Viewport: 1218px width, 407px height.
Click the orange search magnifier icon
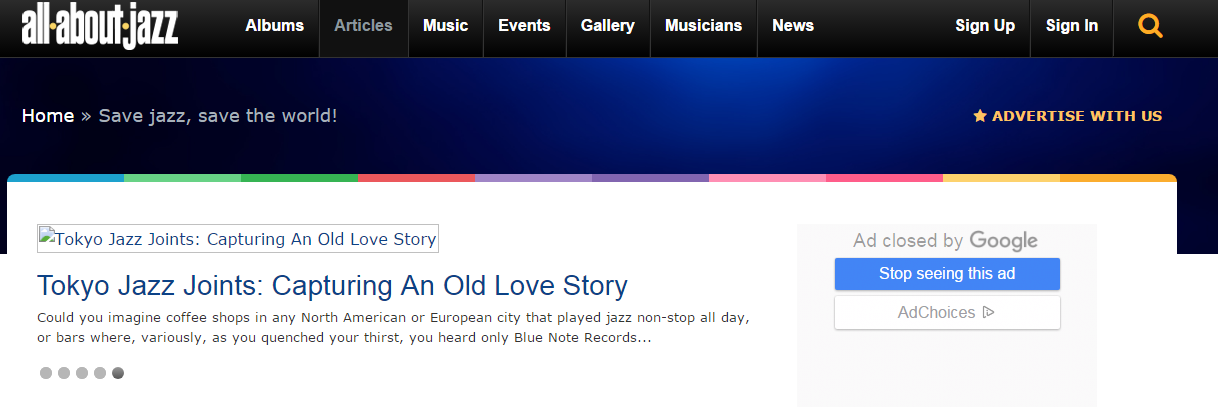tap(1151, 26)
